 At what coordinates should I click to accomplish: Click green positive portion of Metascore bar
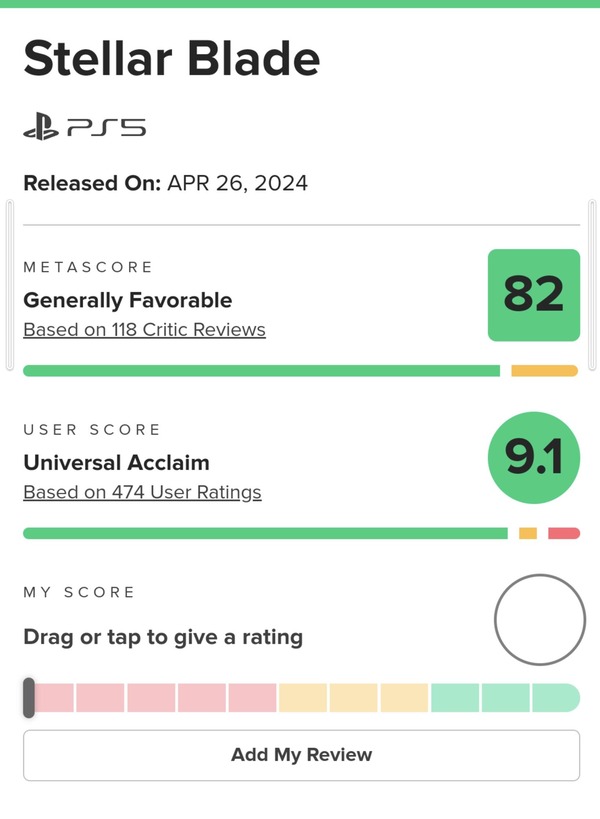coord(262,371)
